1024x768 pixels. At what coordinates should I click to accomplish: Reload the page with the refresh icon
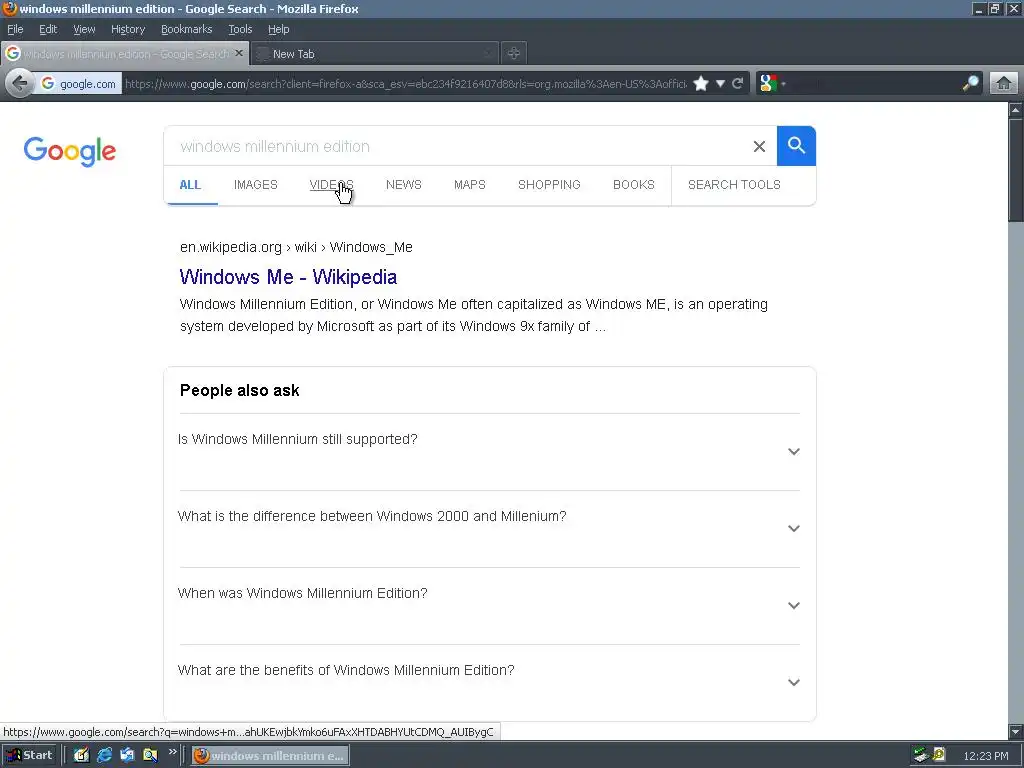coord(738,84)
